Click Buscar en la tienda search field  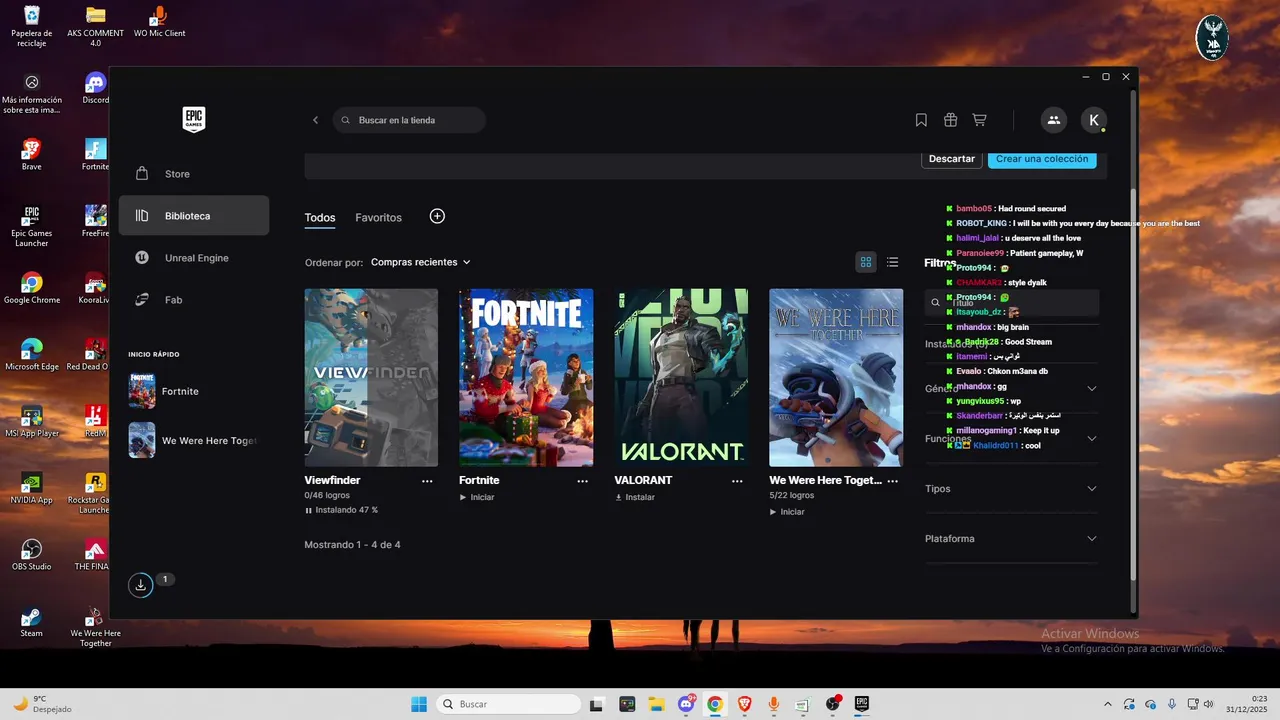[409, 120]
